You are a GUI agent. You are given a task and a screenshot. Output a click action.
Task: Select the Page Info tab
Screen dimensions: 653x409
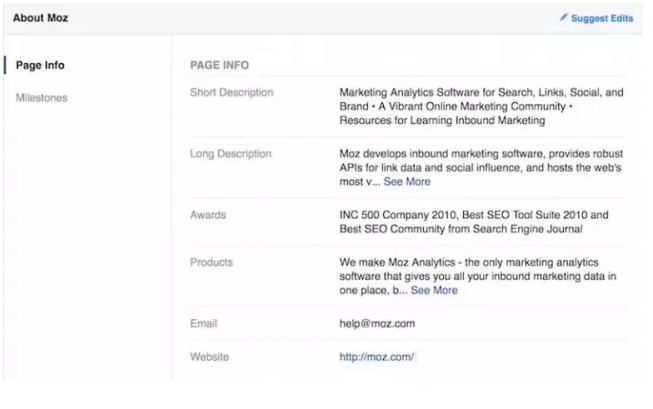tap(40, 66)
